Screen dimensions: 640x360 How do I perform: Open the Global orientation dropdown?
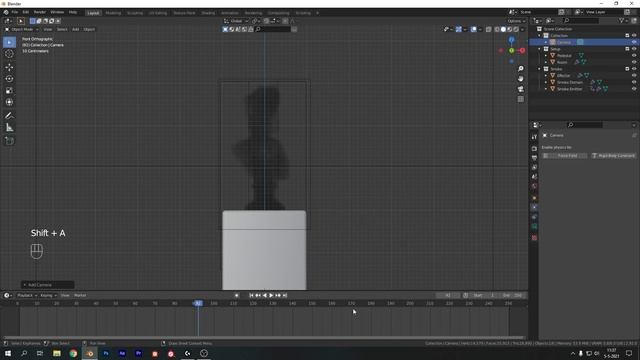tap(236, 21)
